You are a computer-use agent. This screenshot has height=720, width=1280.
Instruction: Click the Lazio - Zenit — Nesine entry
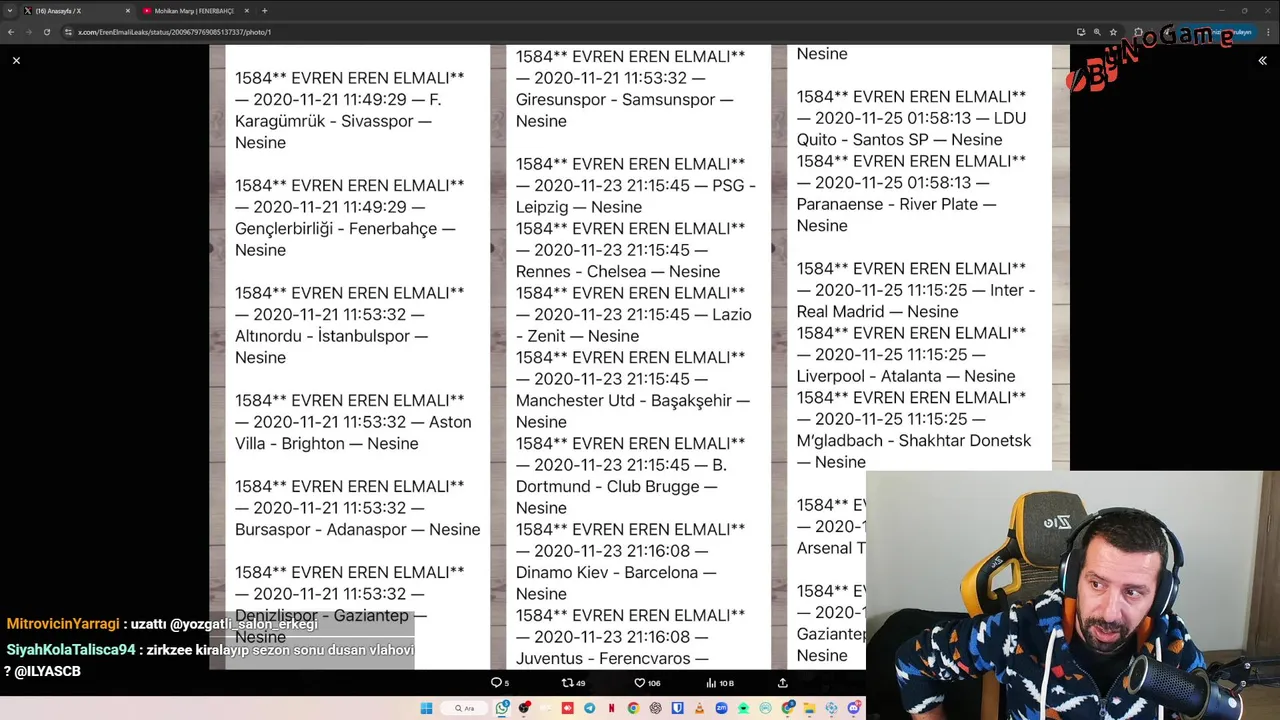point(634,314)
